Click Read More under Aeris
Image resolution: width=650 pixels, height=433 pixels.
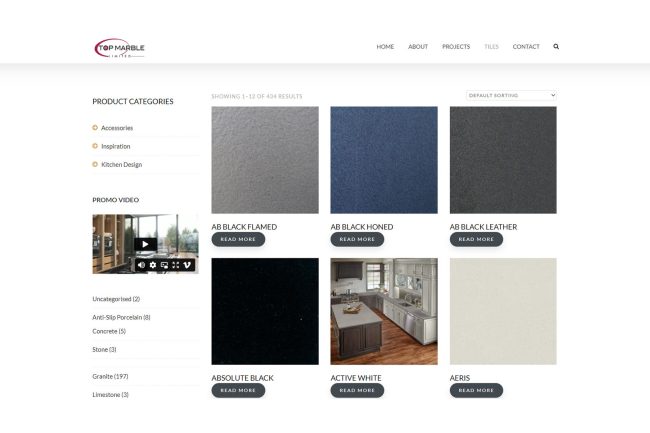[476, 391]
